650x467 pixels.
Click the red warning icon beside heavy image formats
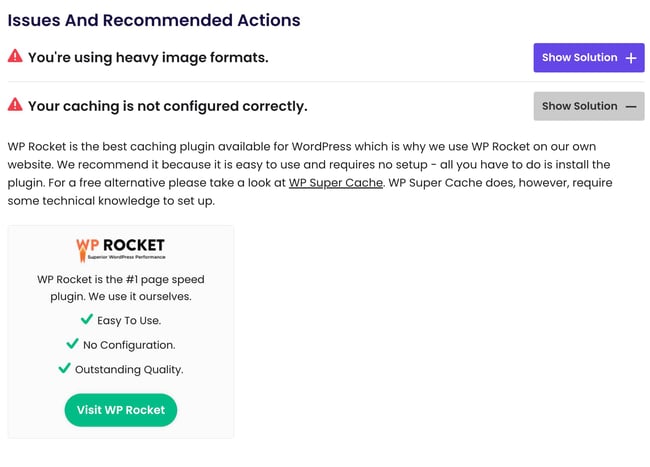click(15, 57)
